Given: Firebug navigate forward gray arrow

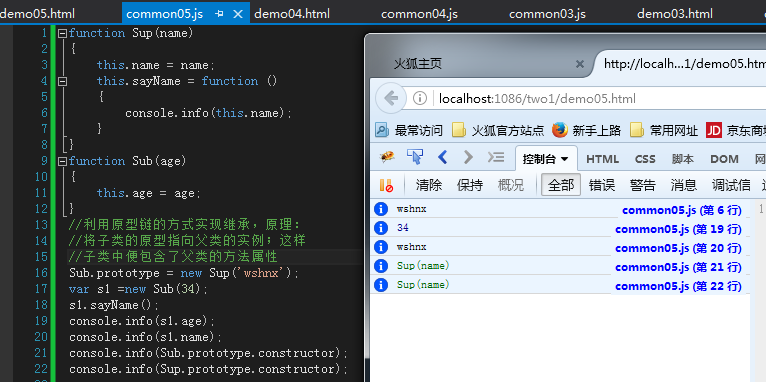Looking at the screenshot, I should coord(468,157).
